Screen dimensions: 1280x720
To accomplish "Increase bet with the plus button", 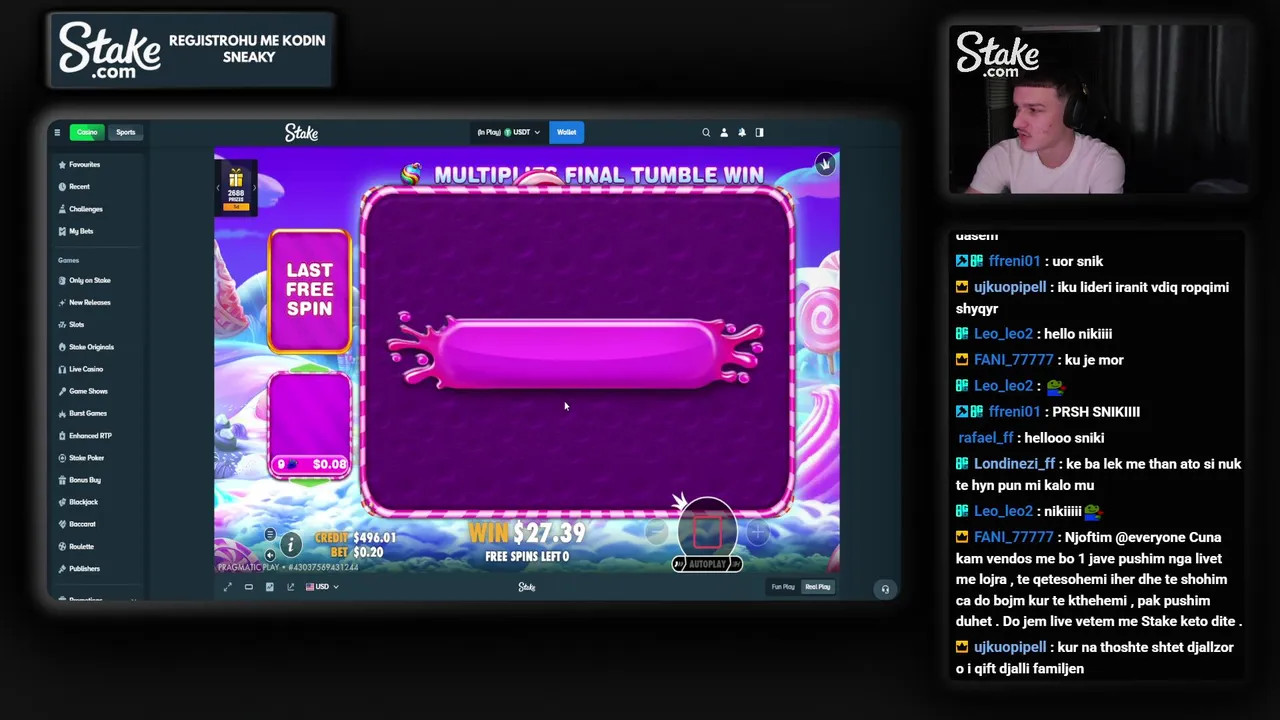I will (757, 533).
